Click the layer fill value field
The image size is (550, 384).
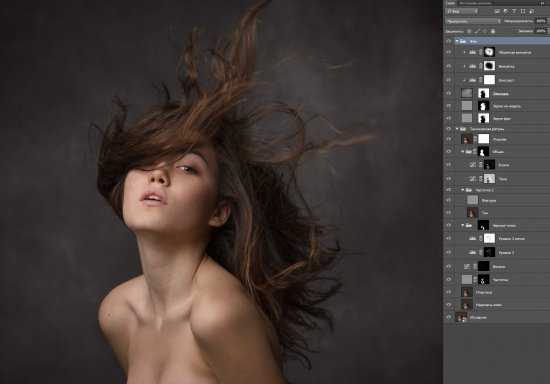pos(541,31)
